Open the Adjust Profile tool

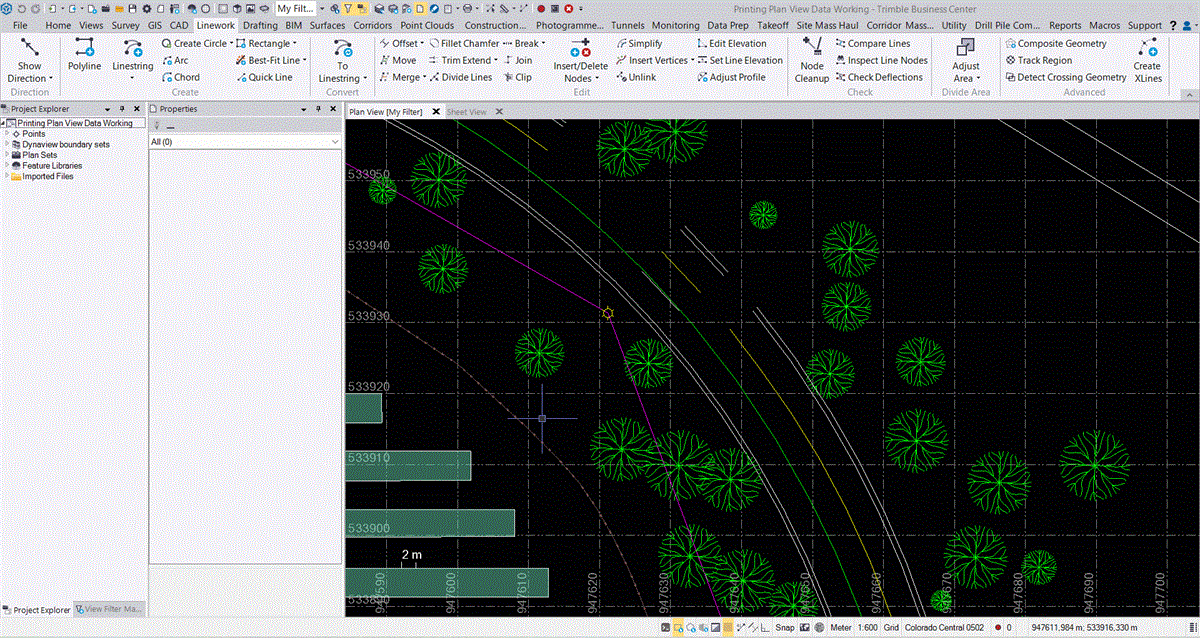731,77
